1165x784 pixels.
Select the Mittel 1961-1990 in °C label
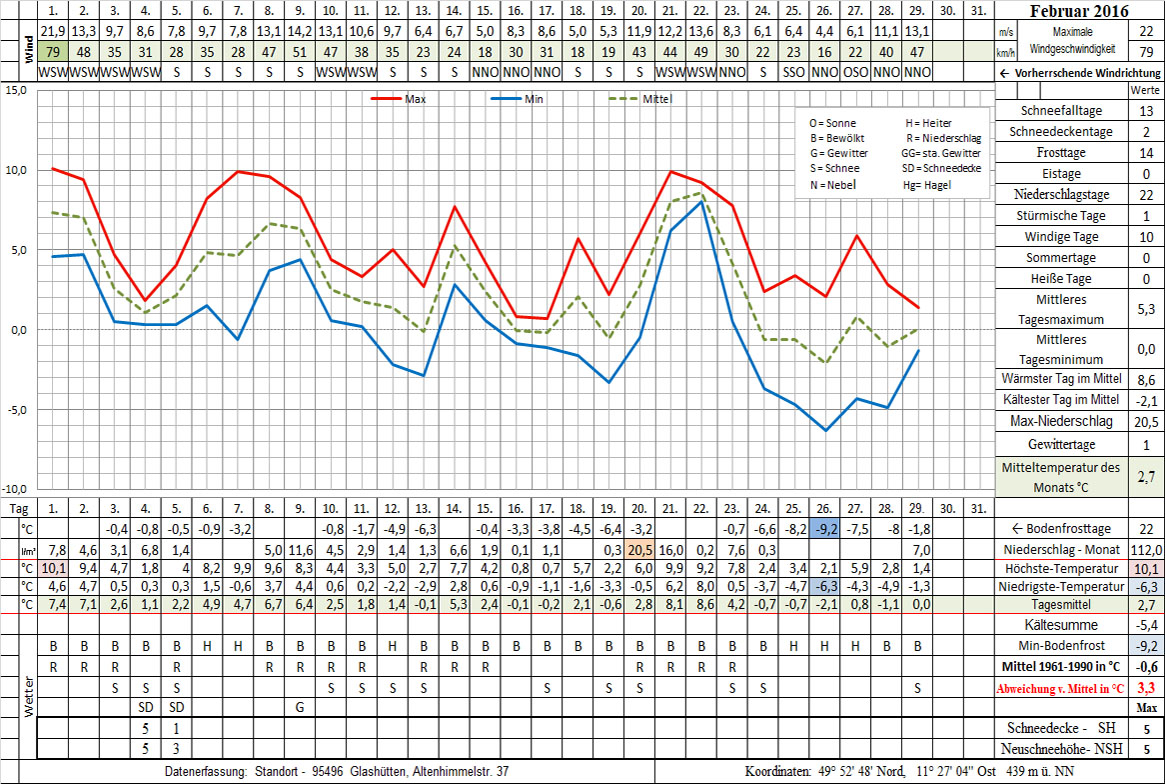(x=1061, y=666)
